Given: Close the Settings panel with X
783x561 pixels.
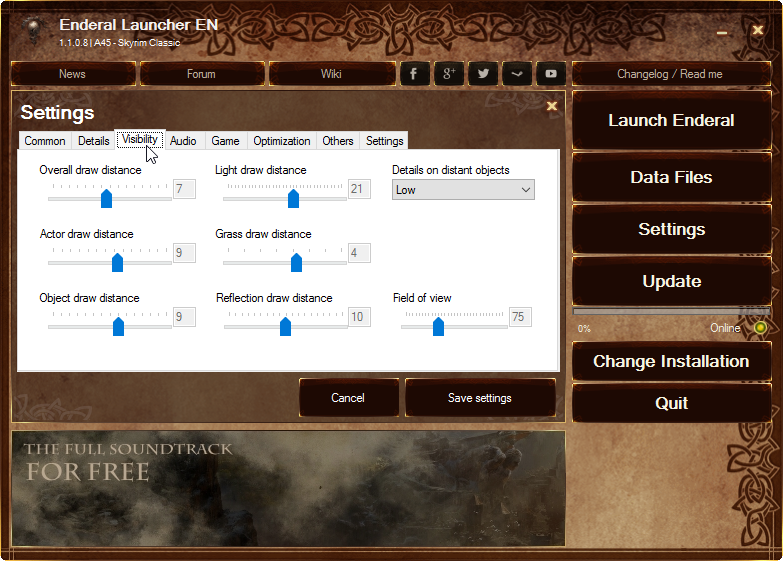Looking at the screenshot, I should tap(551, 106).
